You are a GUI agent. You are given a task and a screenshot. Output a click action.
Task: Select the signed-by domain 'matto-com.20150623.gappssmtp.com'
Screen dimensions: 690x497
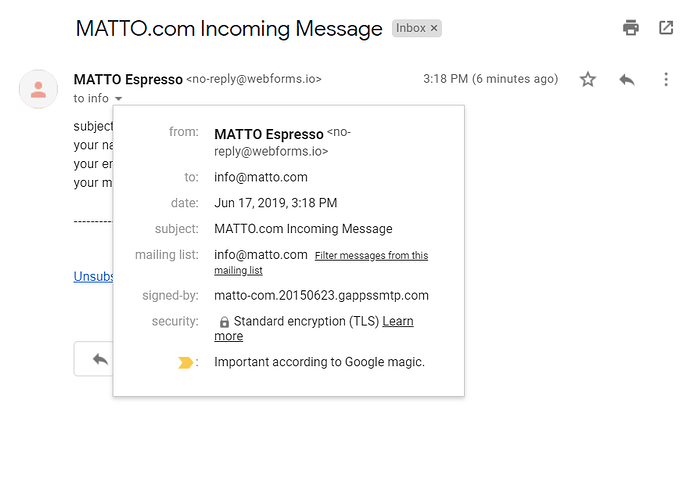[321, 295]
